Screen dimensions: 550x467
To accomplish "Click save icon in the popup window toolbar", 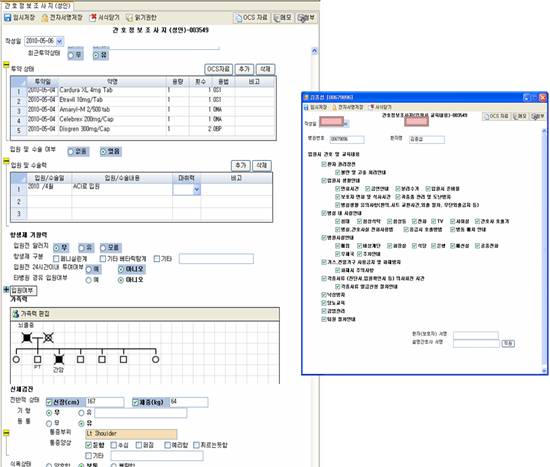I will point(306,107).
